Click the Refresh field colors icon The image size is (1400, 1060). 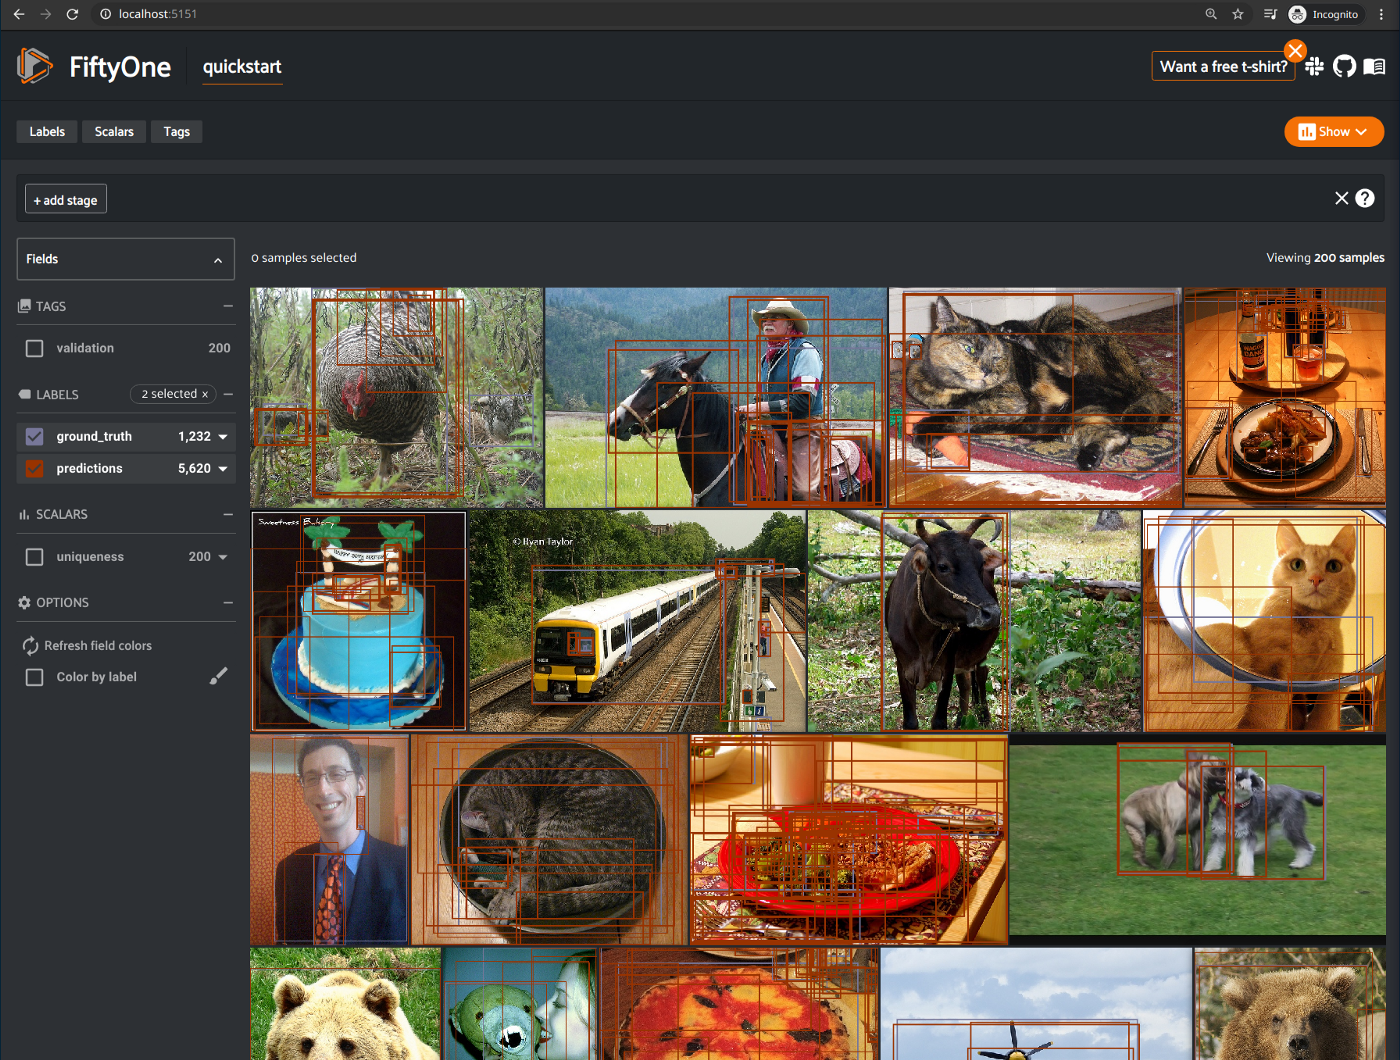(30, 646)
